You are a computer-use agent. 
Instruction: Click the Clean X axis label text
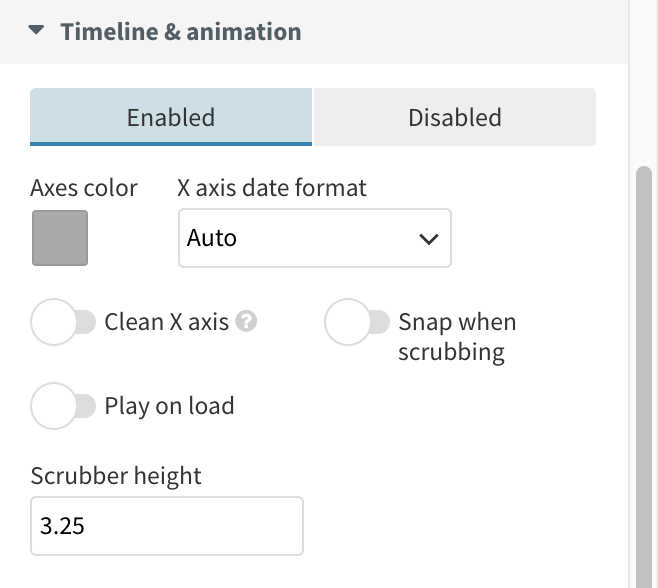[167, 322]
